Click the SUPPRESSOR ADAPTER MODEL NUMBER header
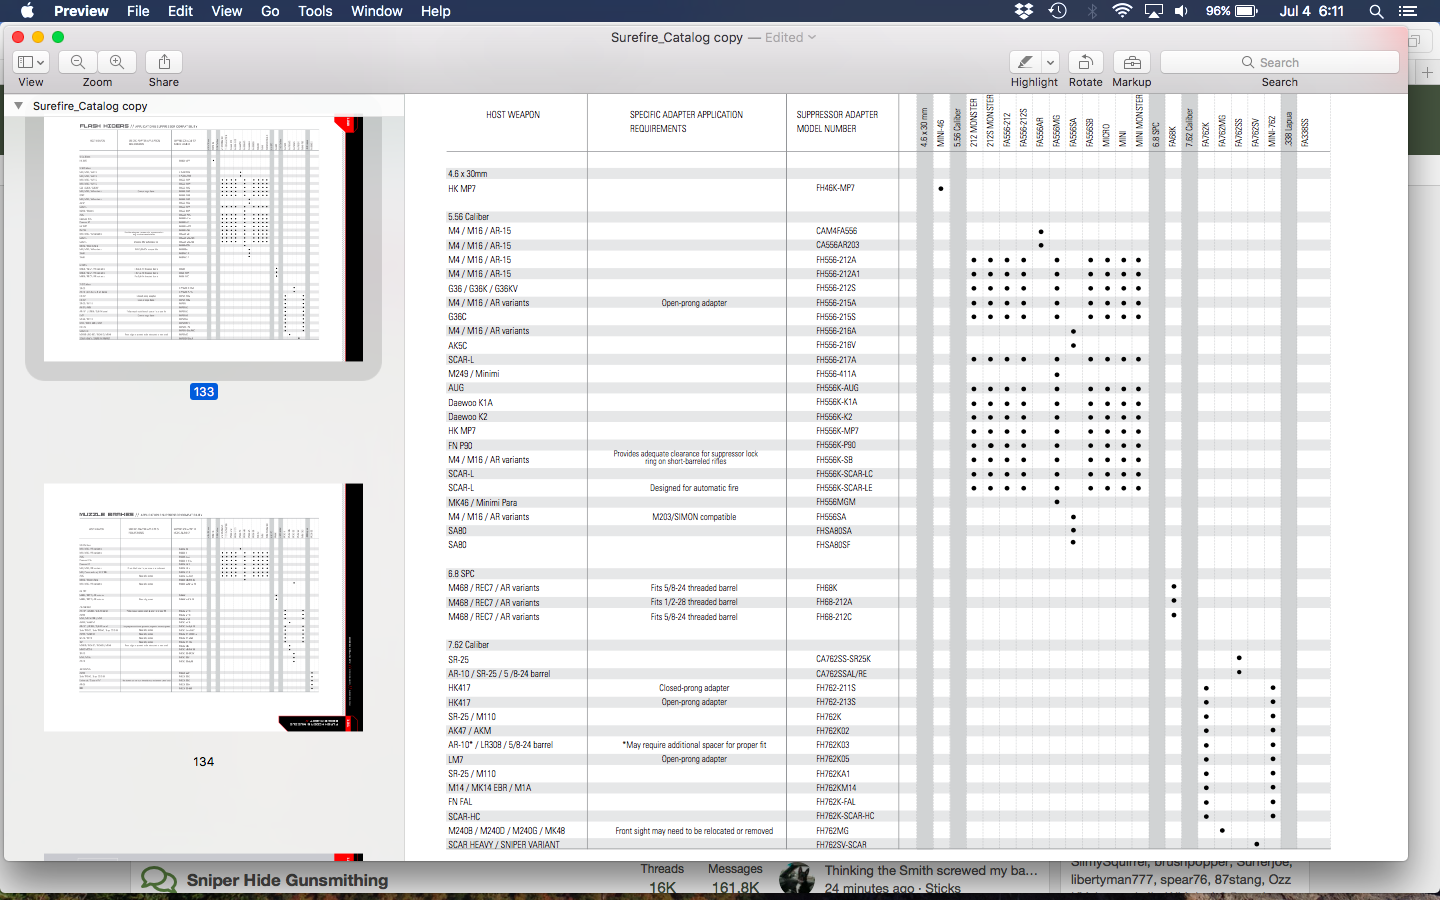Screen dimensions: 1440x900 tap(837, 122)
